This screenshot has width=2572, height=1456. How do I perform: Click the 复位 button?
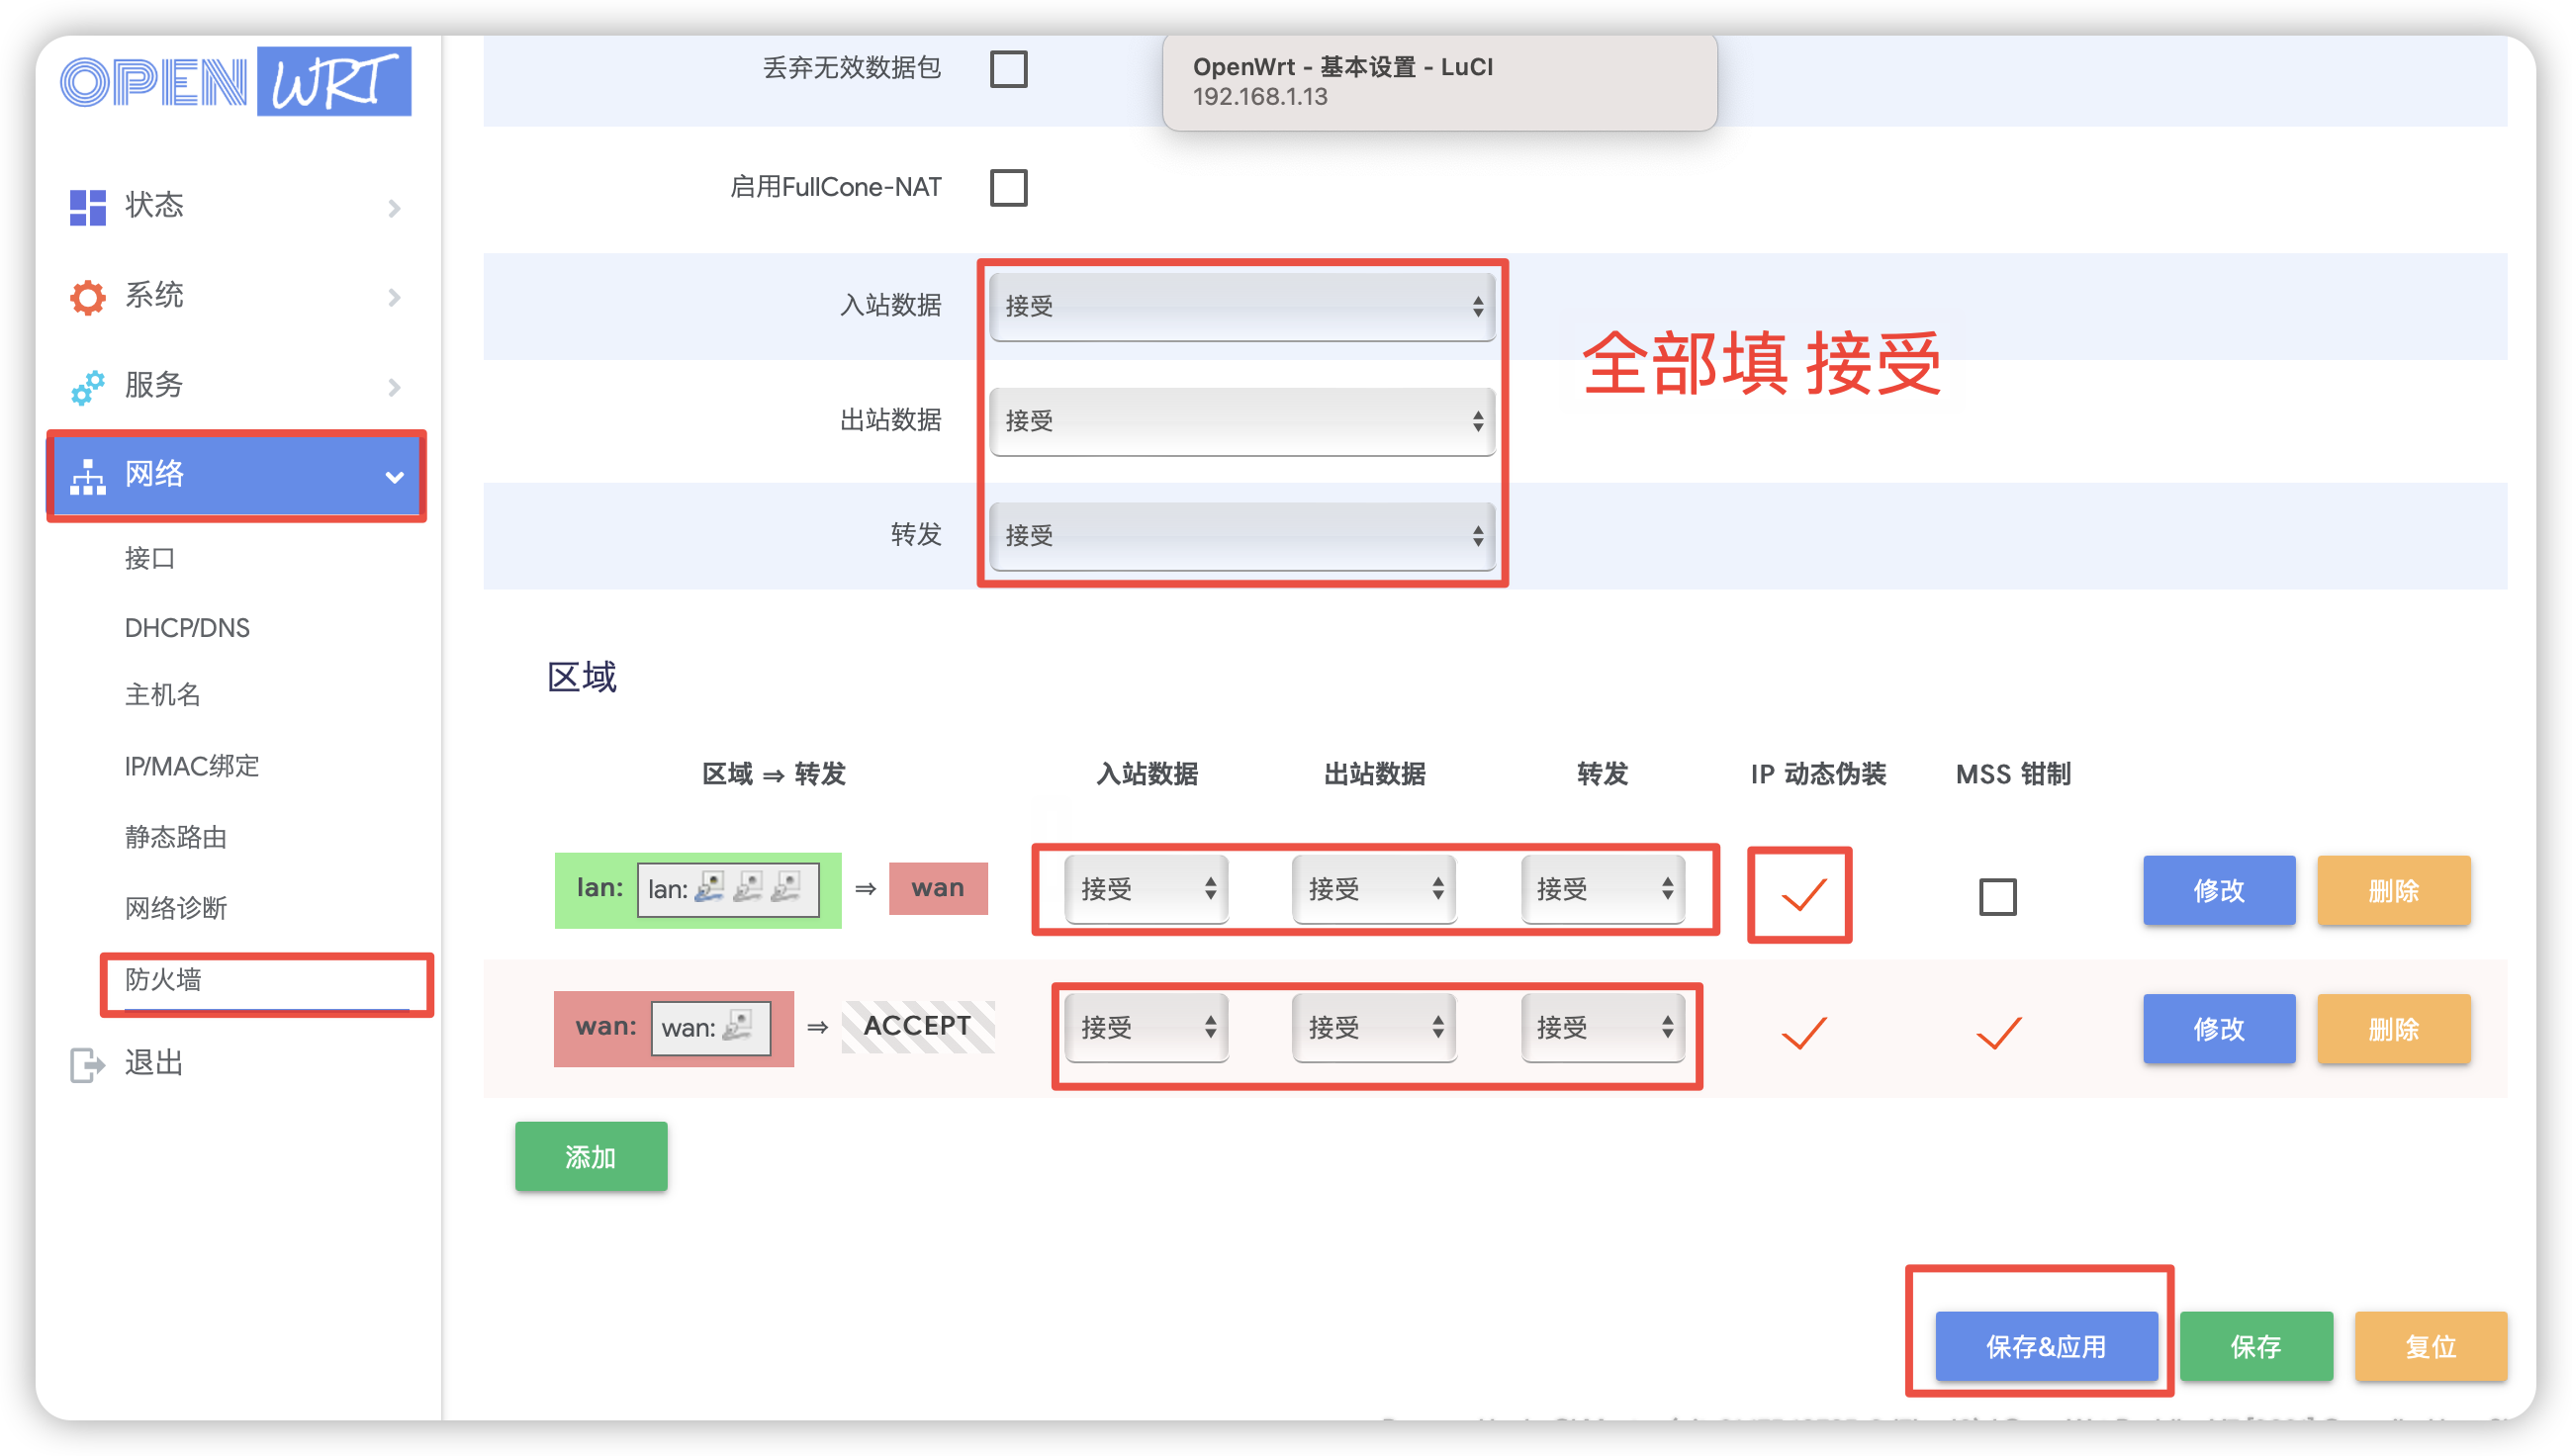pos(2431,1347)
